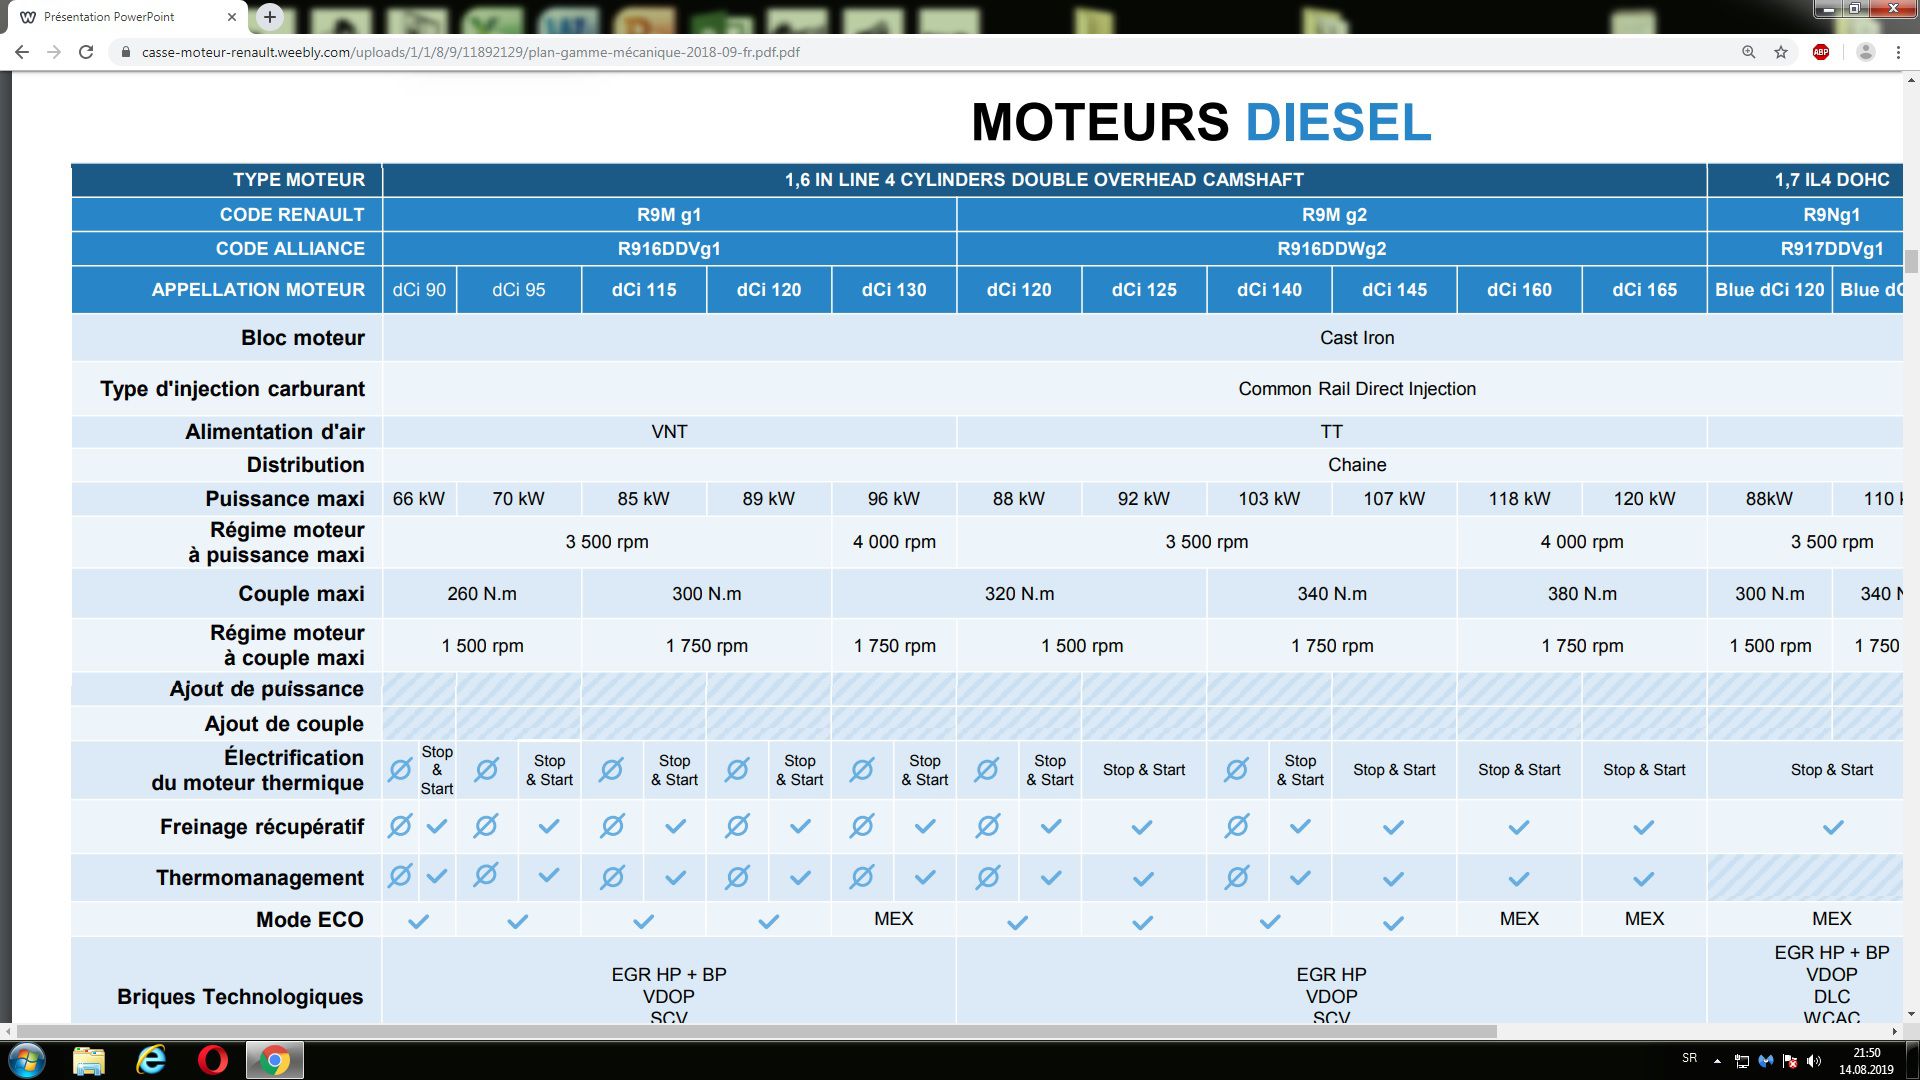Click the R916DDVg1 alliance code
The width and height of the screenshot is (1920, 1080).
(x=669, y=249)
